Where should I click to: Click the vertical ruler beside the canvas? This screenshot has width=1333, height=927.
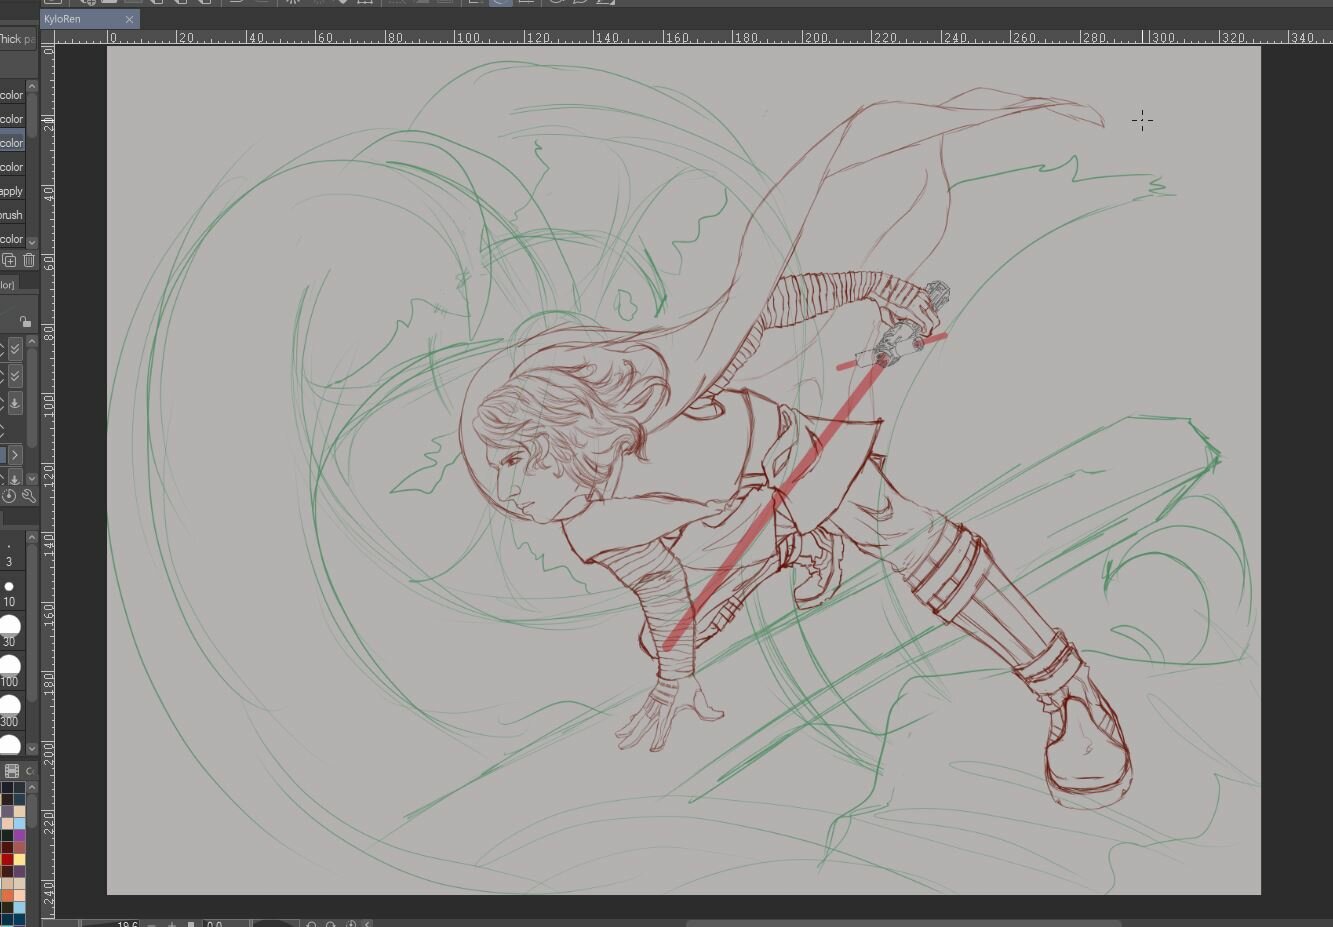point(48,480)
